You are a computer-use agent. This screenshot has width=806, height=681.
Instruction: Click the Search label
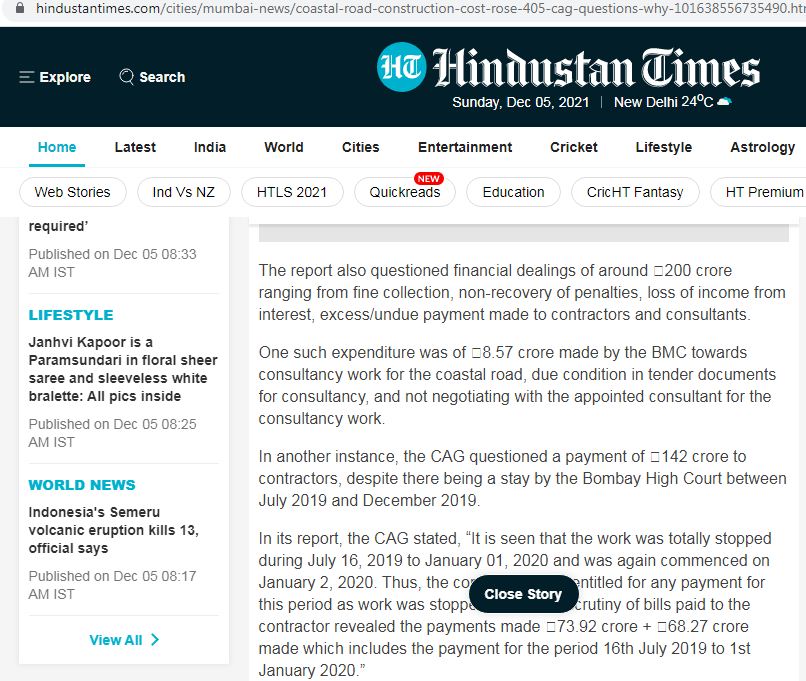[162, 77]
